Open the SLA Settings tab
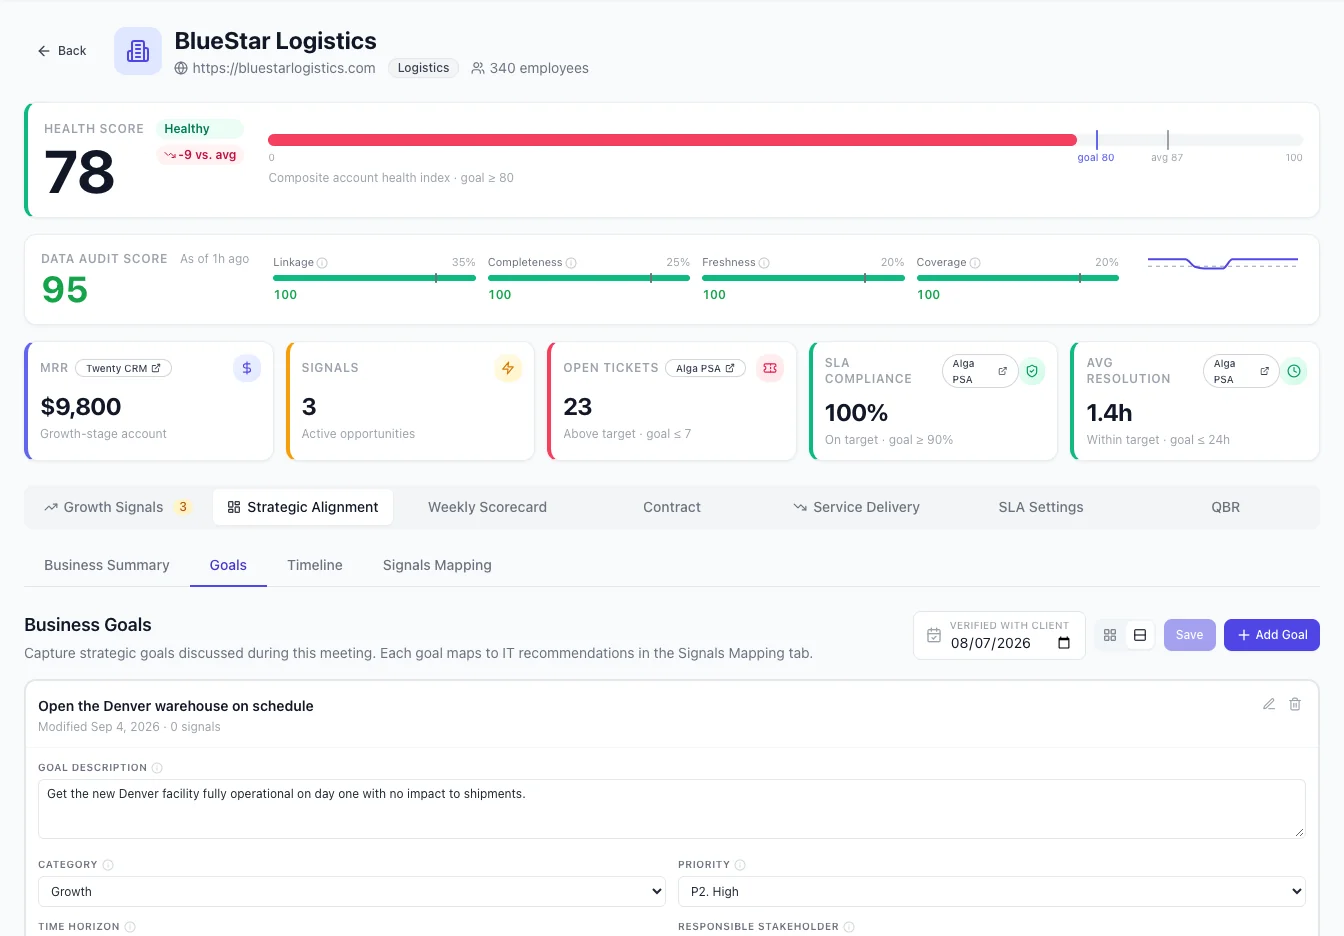The width and height of the screenshot is (1344, 936). [1041, 507]
